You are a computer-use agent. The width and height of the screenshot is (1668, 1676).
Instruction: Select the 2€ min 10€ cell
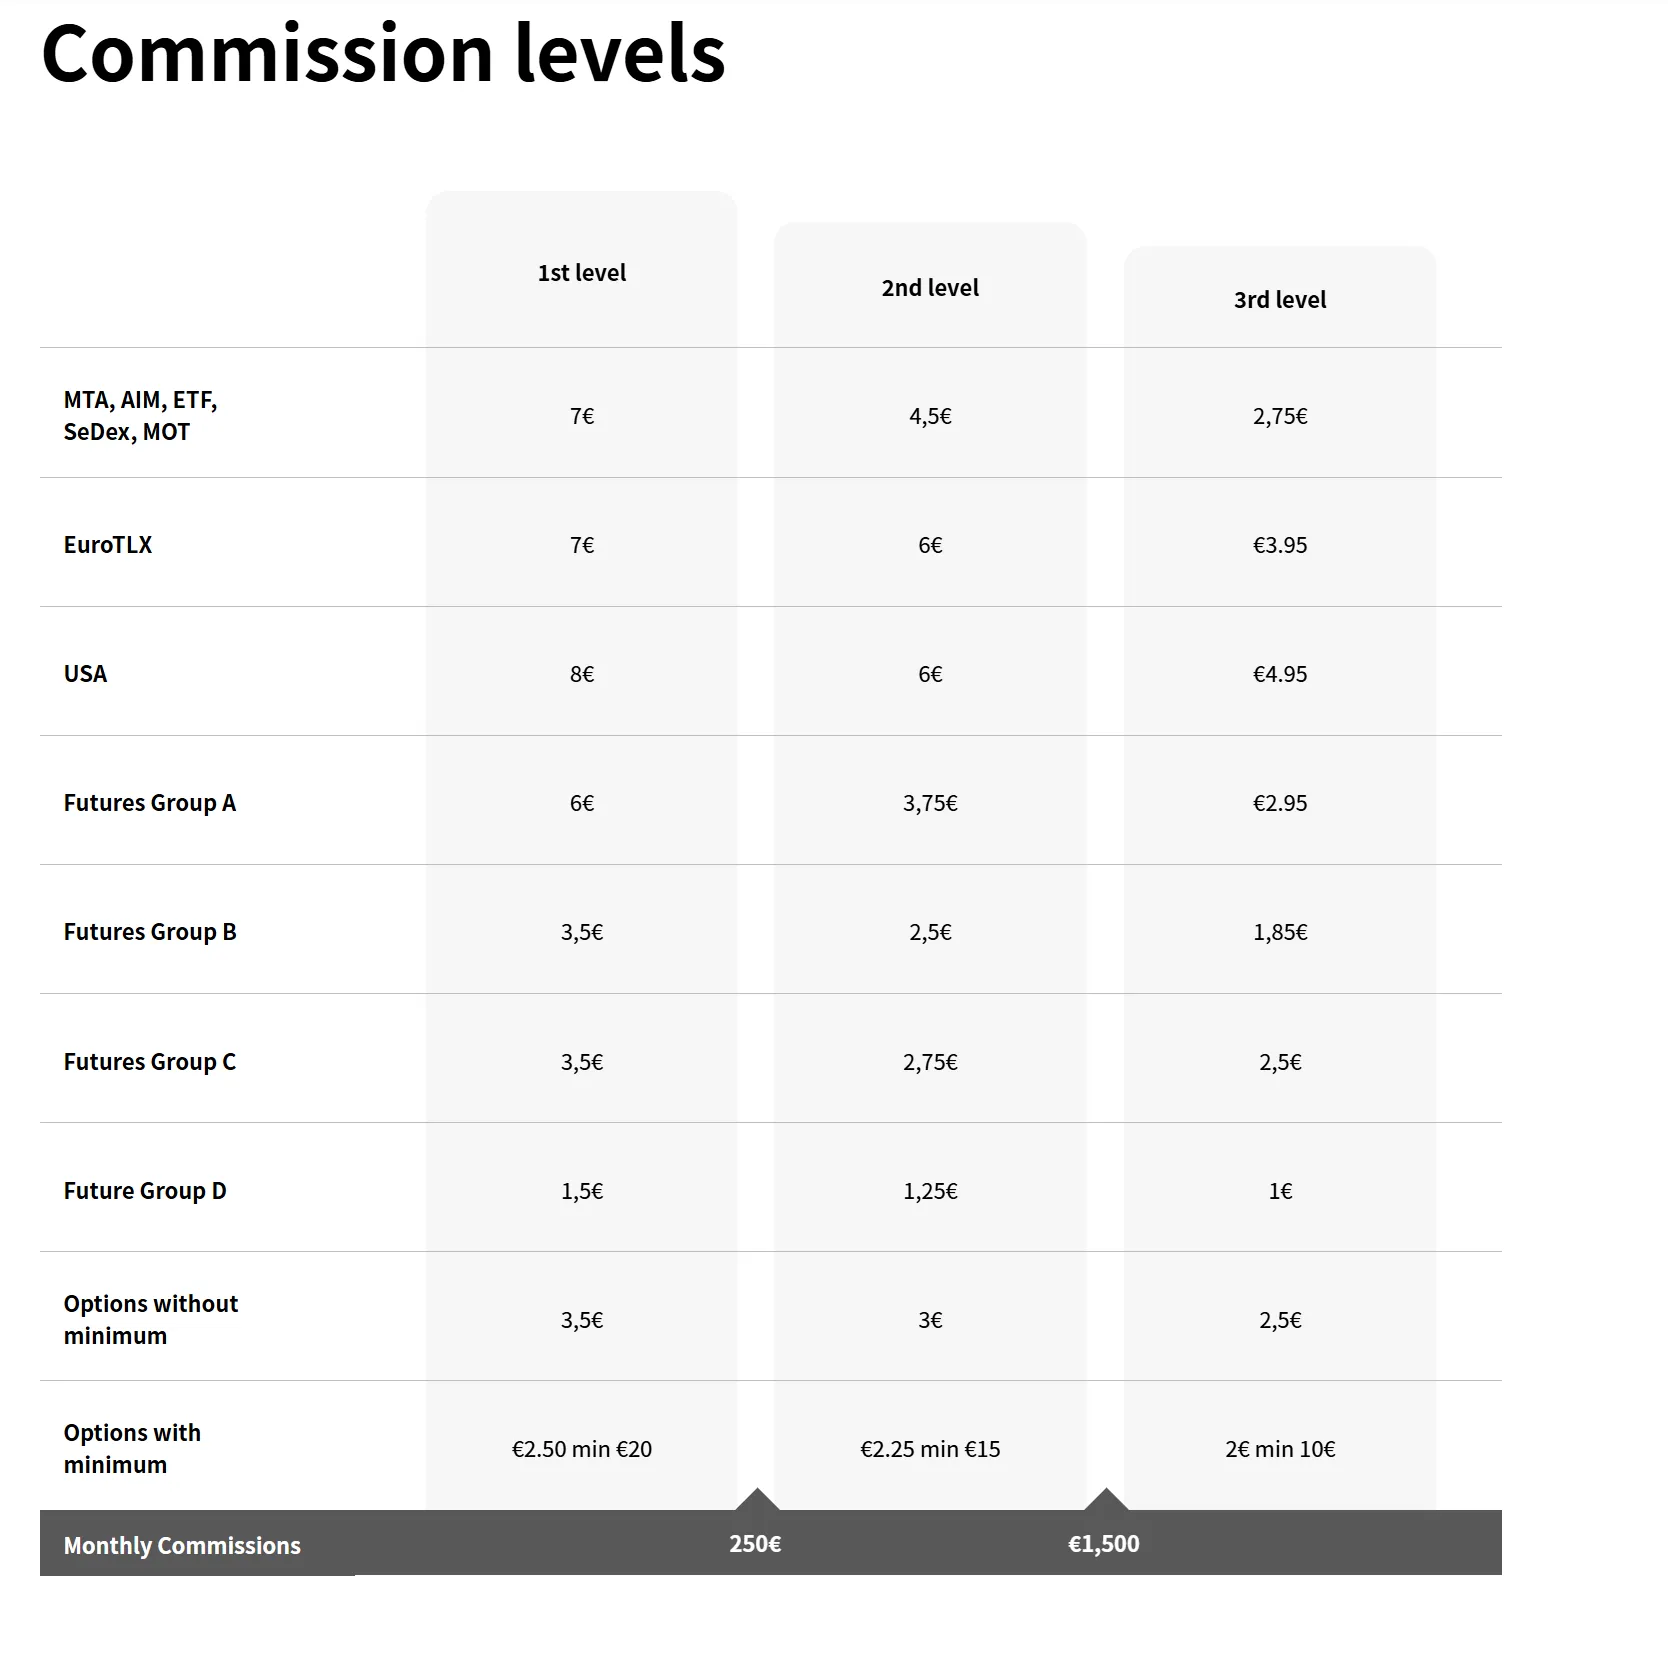1280,1449
